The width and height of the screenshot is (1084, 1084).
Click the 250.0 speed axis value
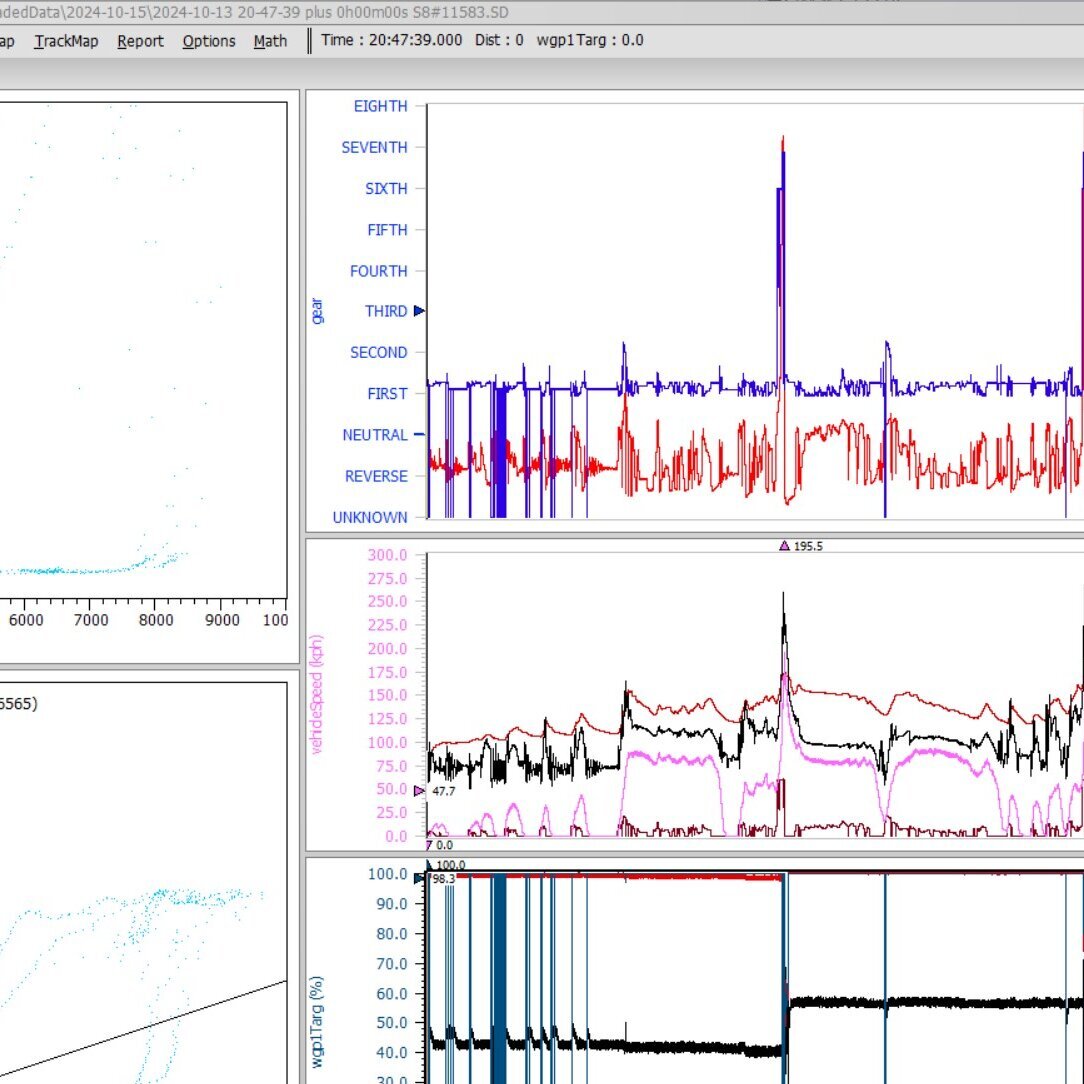coord(387,601)
